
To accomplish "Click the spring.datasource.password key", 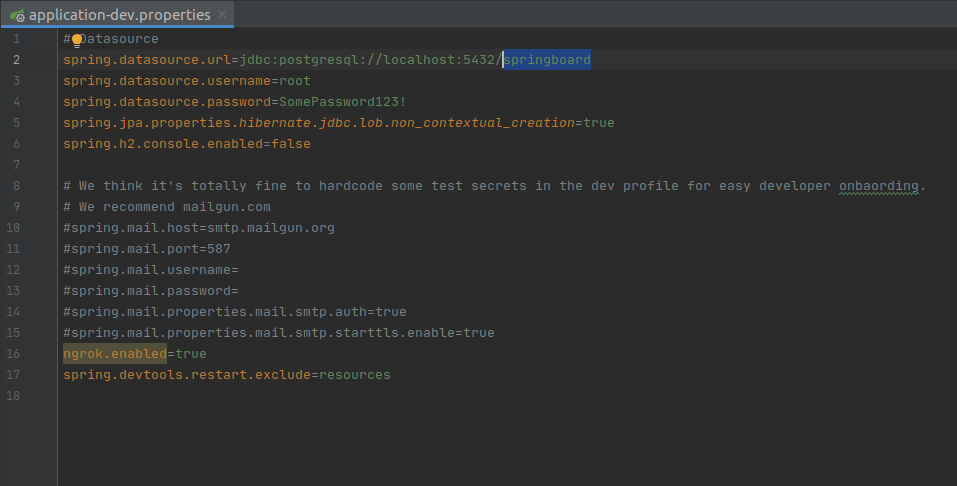I will (167, 101).
